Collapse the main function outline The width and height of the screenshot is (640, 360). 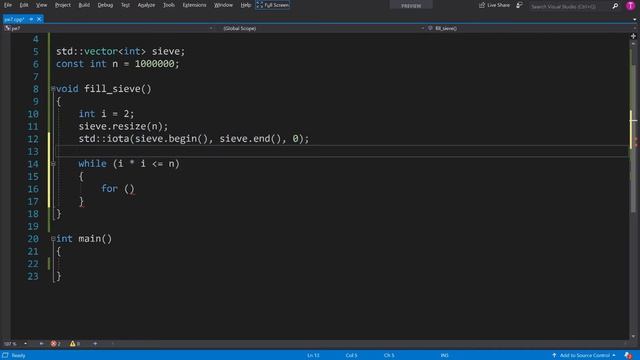53,239
